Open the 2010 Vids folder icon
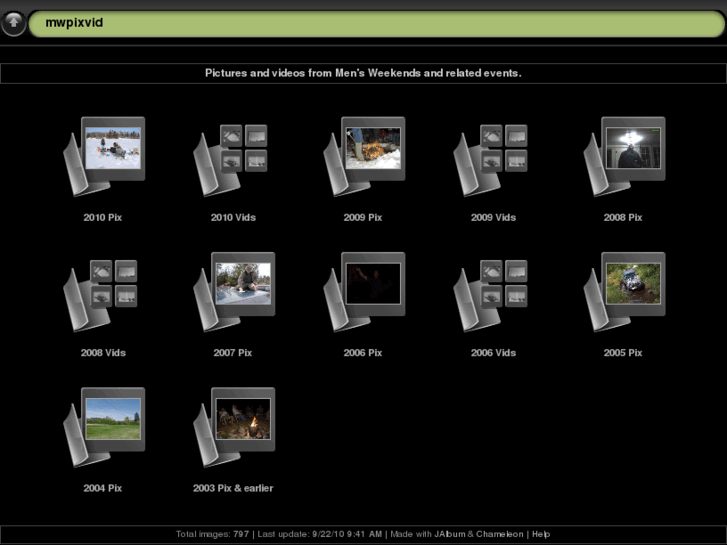 coord(233,156)
